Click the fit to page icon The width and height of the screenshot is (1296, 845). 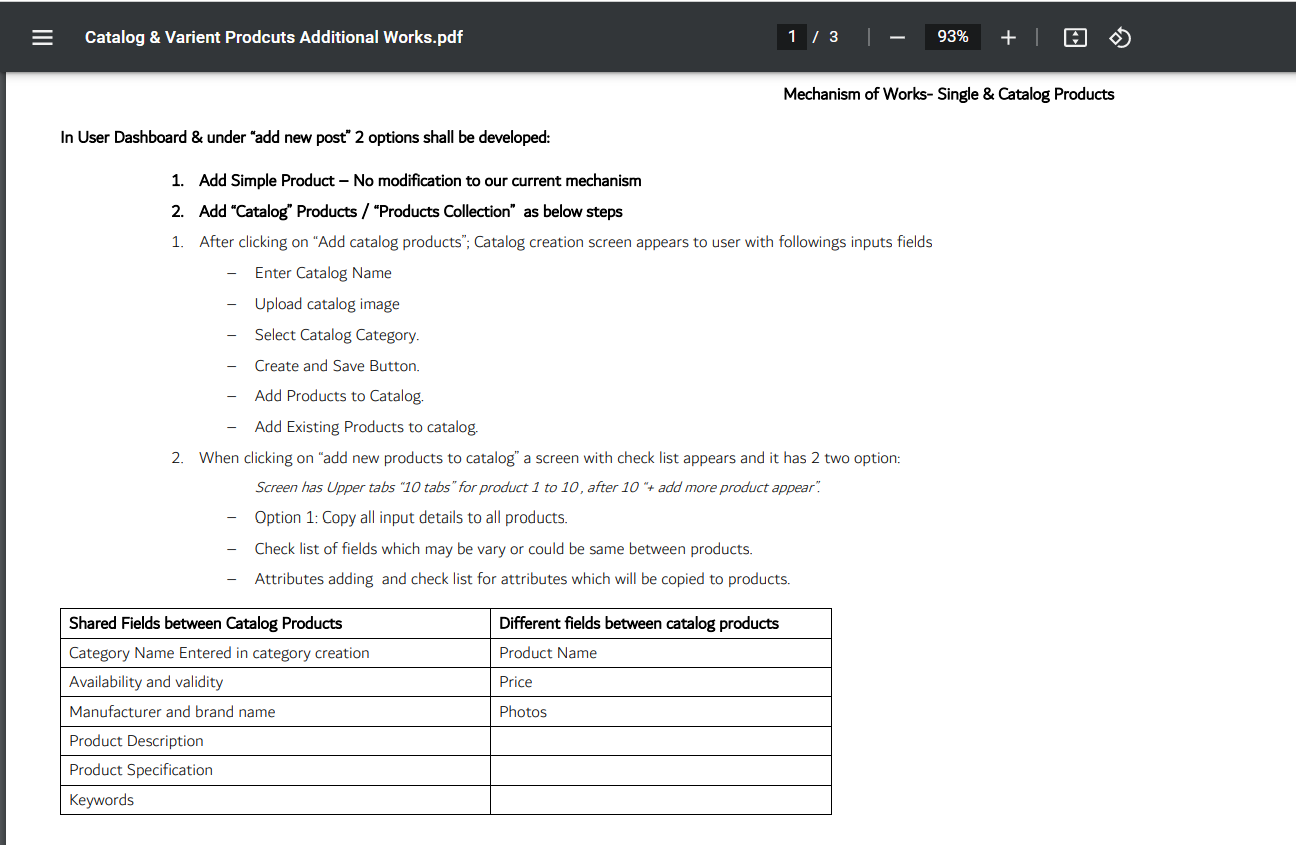tap(1075, 37)
